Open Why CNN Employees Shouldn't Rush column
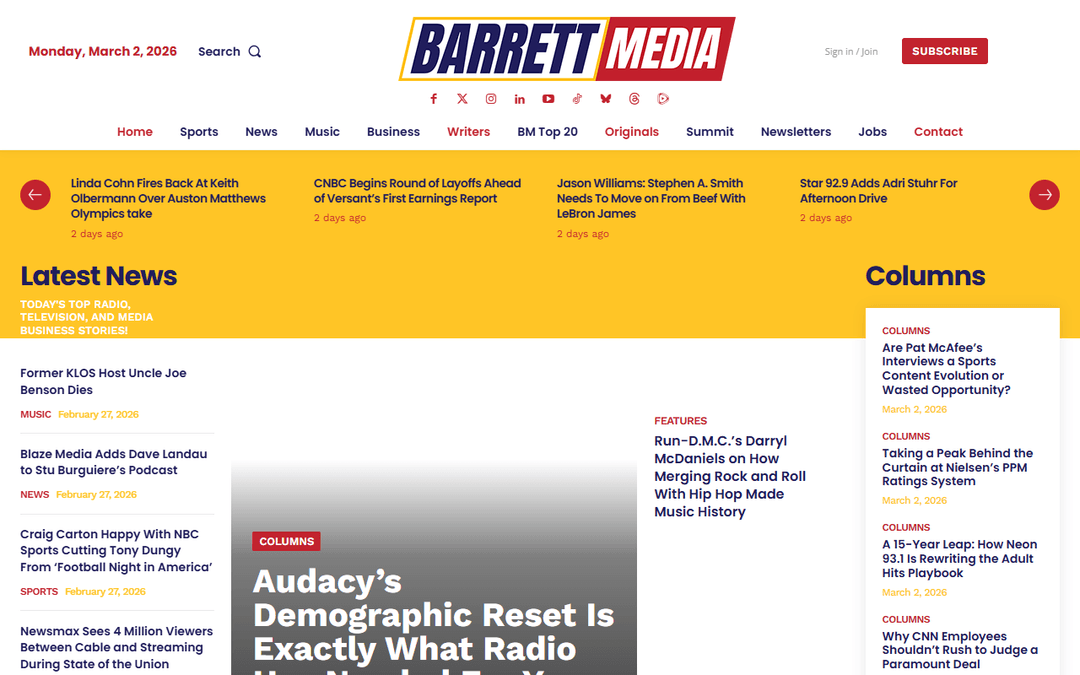Viewport: 1080px width, 675px height. point(959,650)
